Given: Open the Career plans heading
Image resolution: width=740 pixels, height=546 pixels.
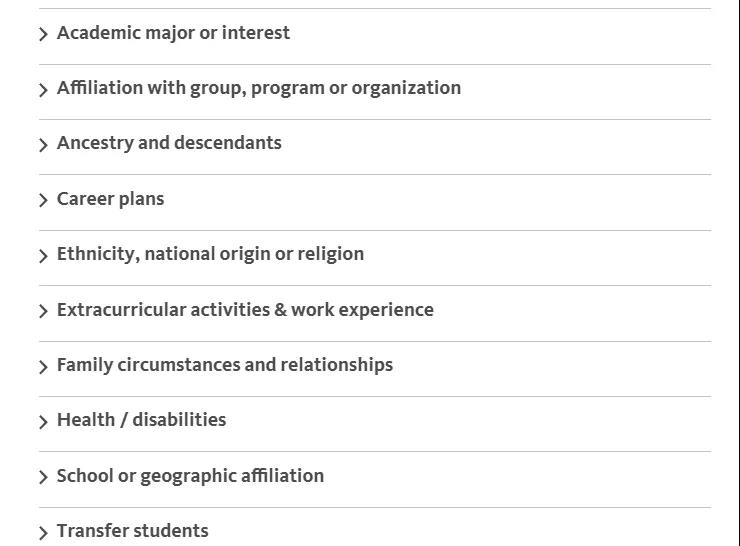Looking at the screenshot, I should 110,199.
